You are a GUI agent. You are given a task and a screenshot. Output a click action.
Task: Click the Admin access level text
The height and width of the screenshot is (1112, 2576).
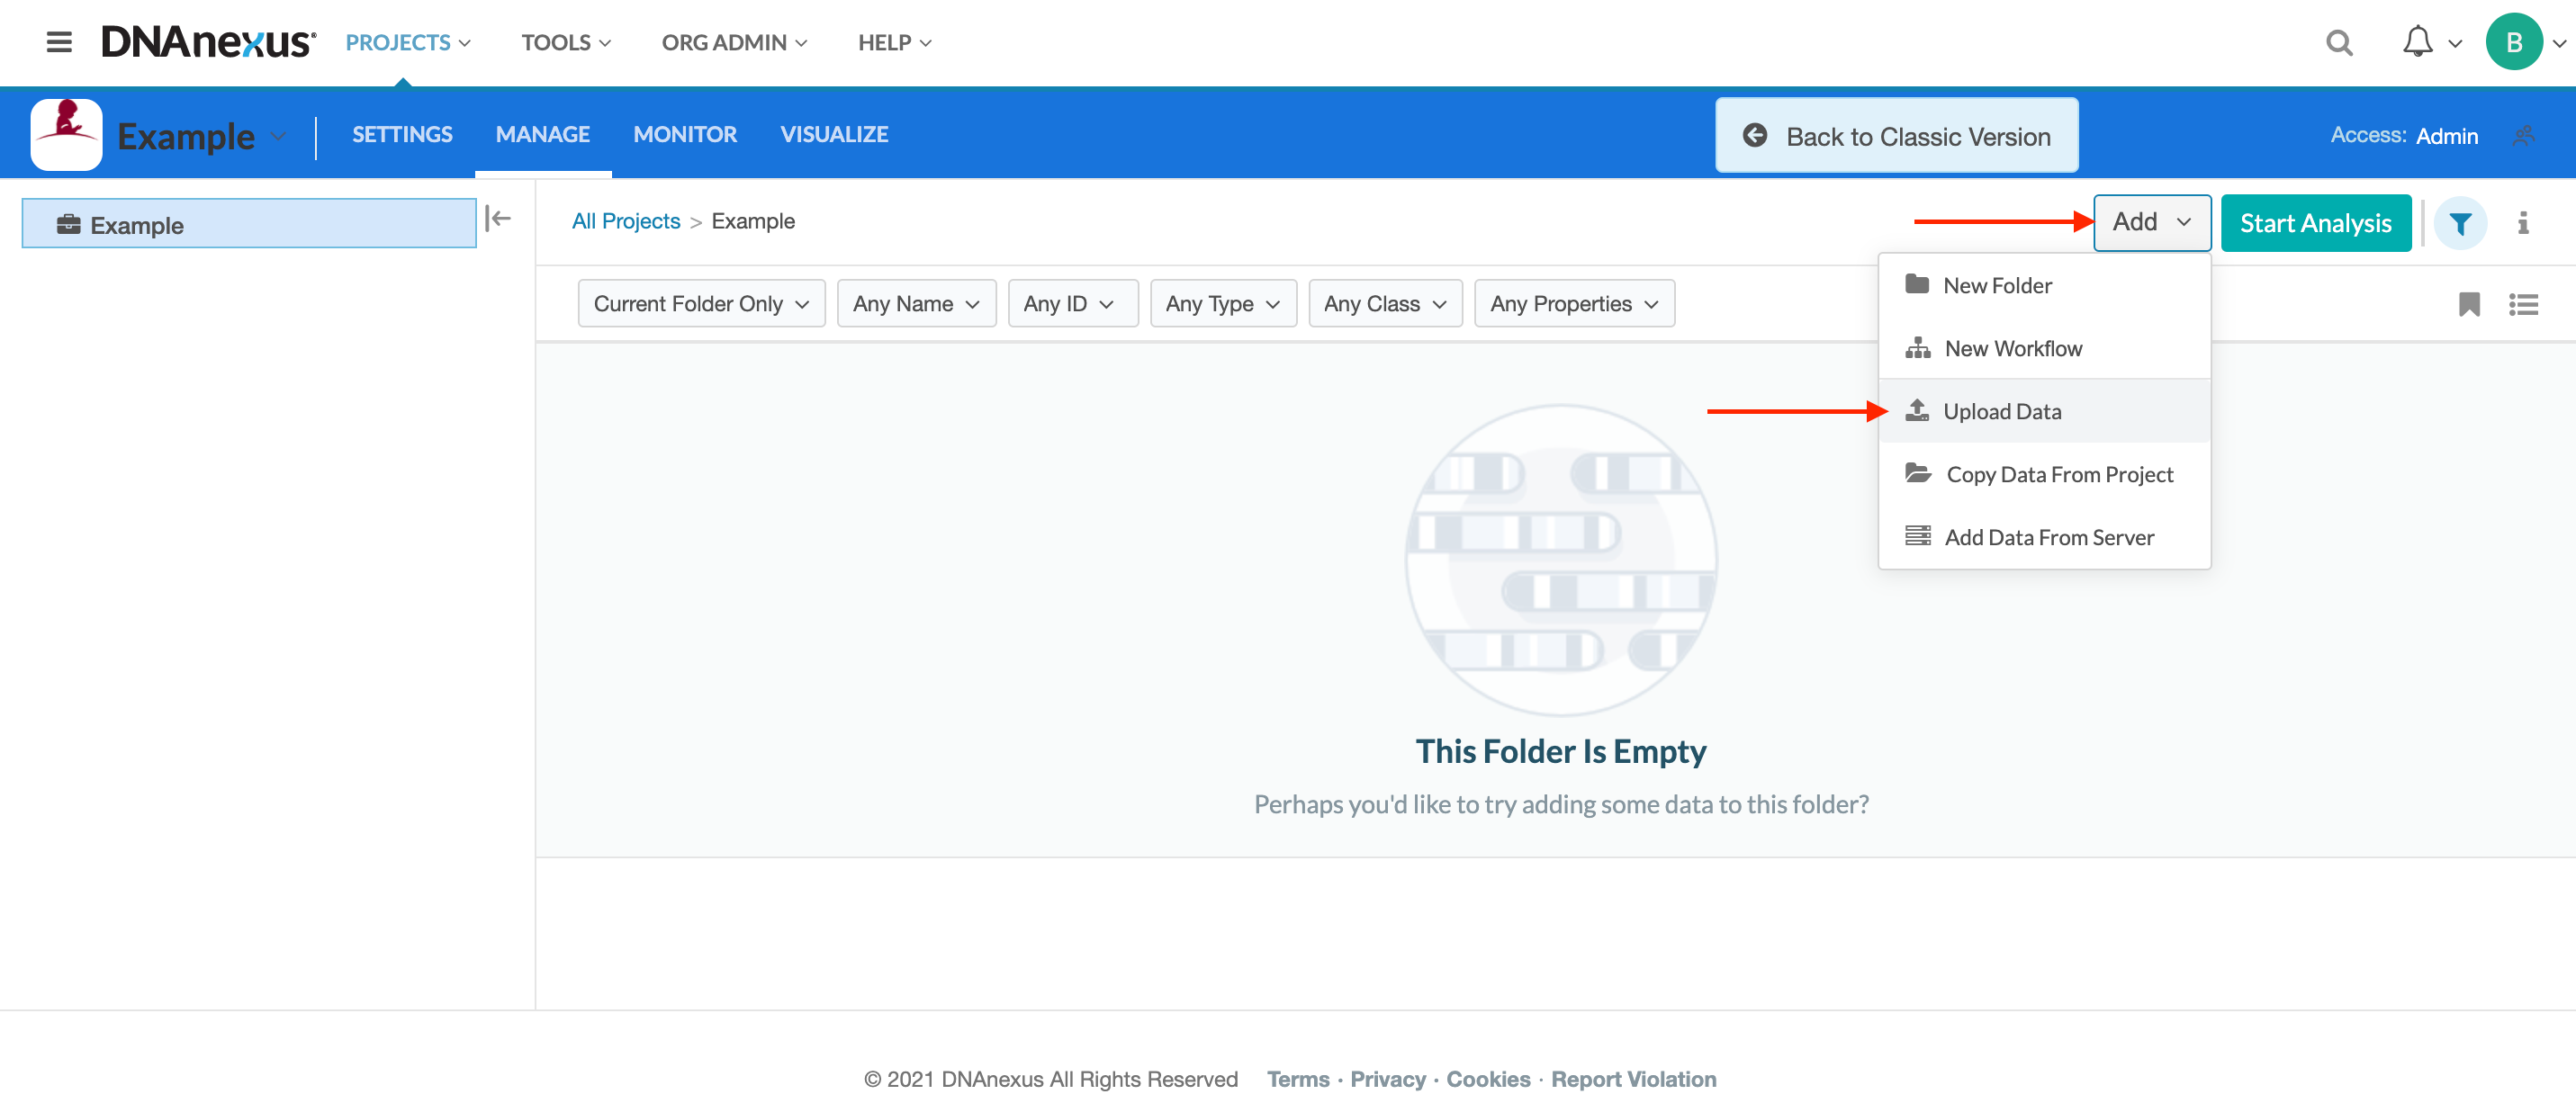point(2447,136)
